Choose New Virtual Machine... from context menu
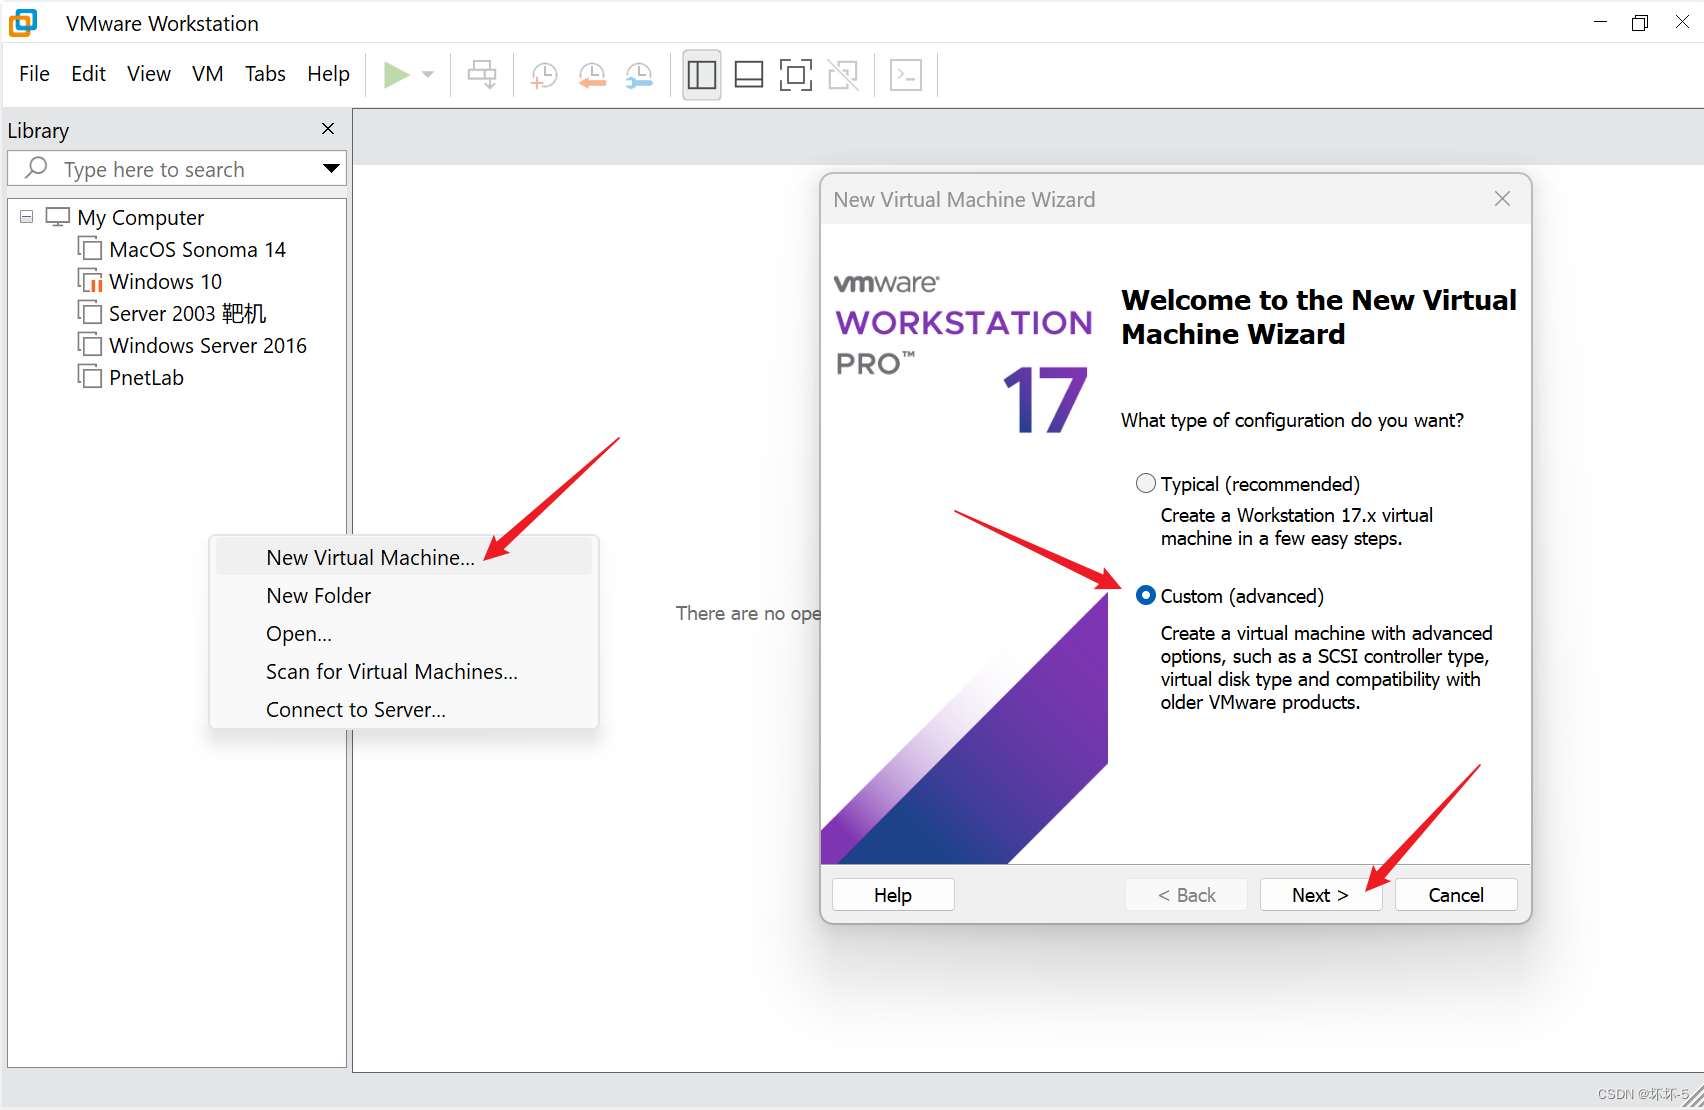The height and width of the screenshot is (1110, 1704). [x=404, y=557]
